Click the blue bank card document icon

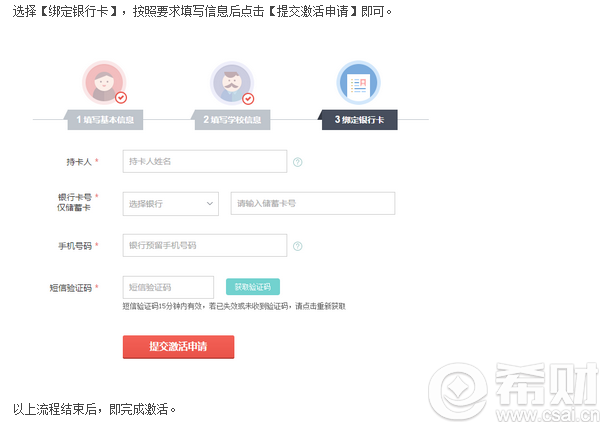click(358, 82)
